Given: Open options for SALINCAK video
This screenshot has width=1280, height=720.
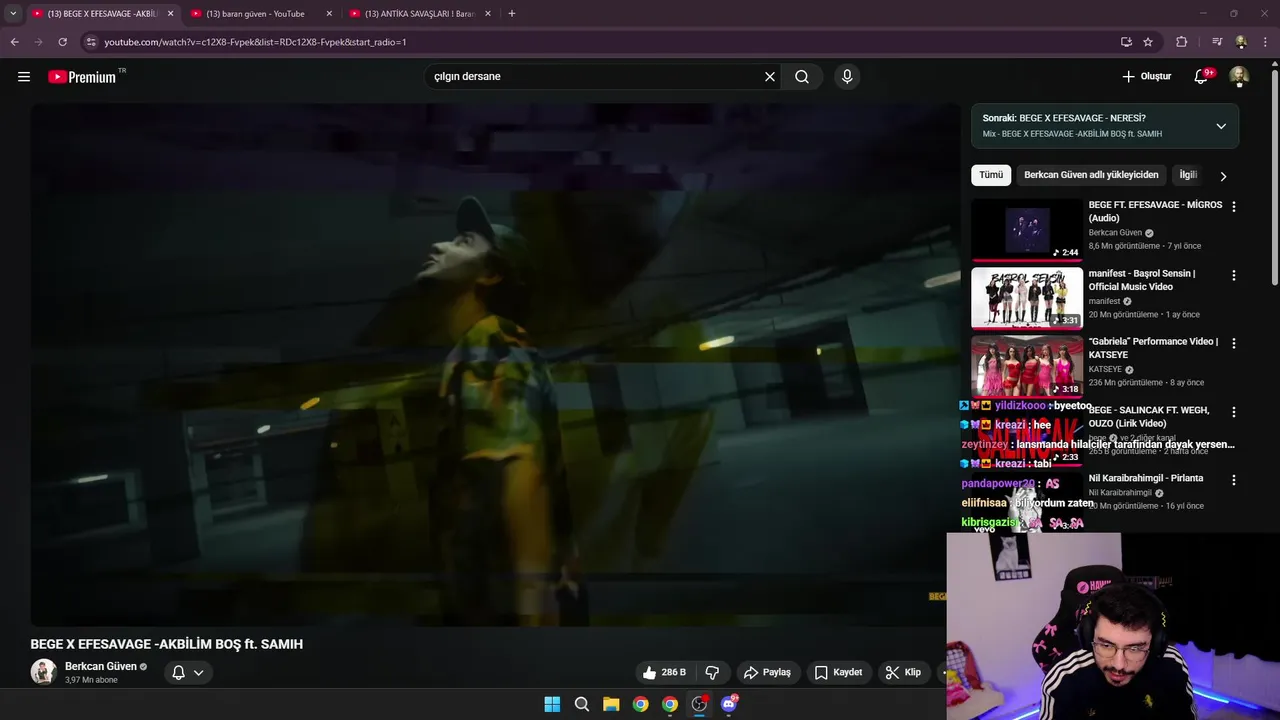Looking at the screenshot, I should click(1233, 412).
